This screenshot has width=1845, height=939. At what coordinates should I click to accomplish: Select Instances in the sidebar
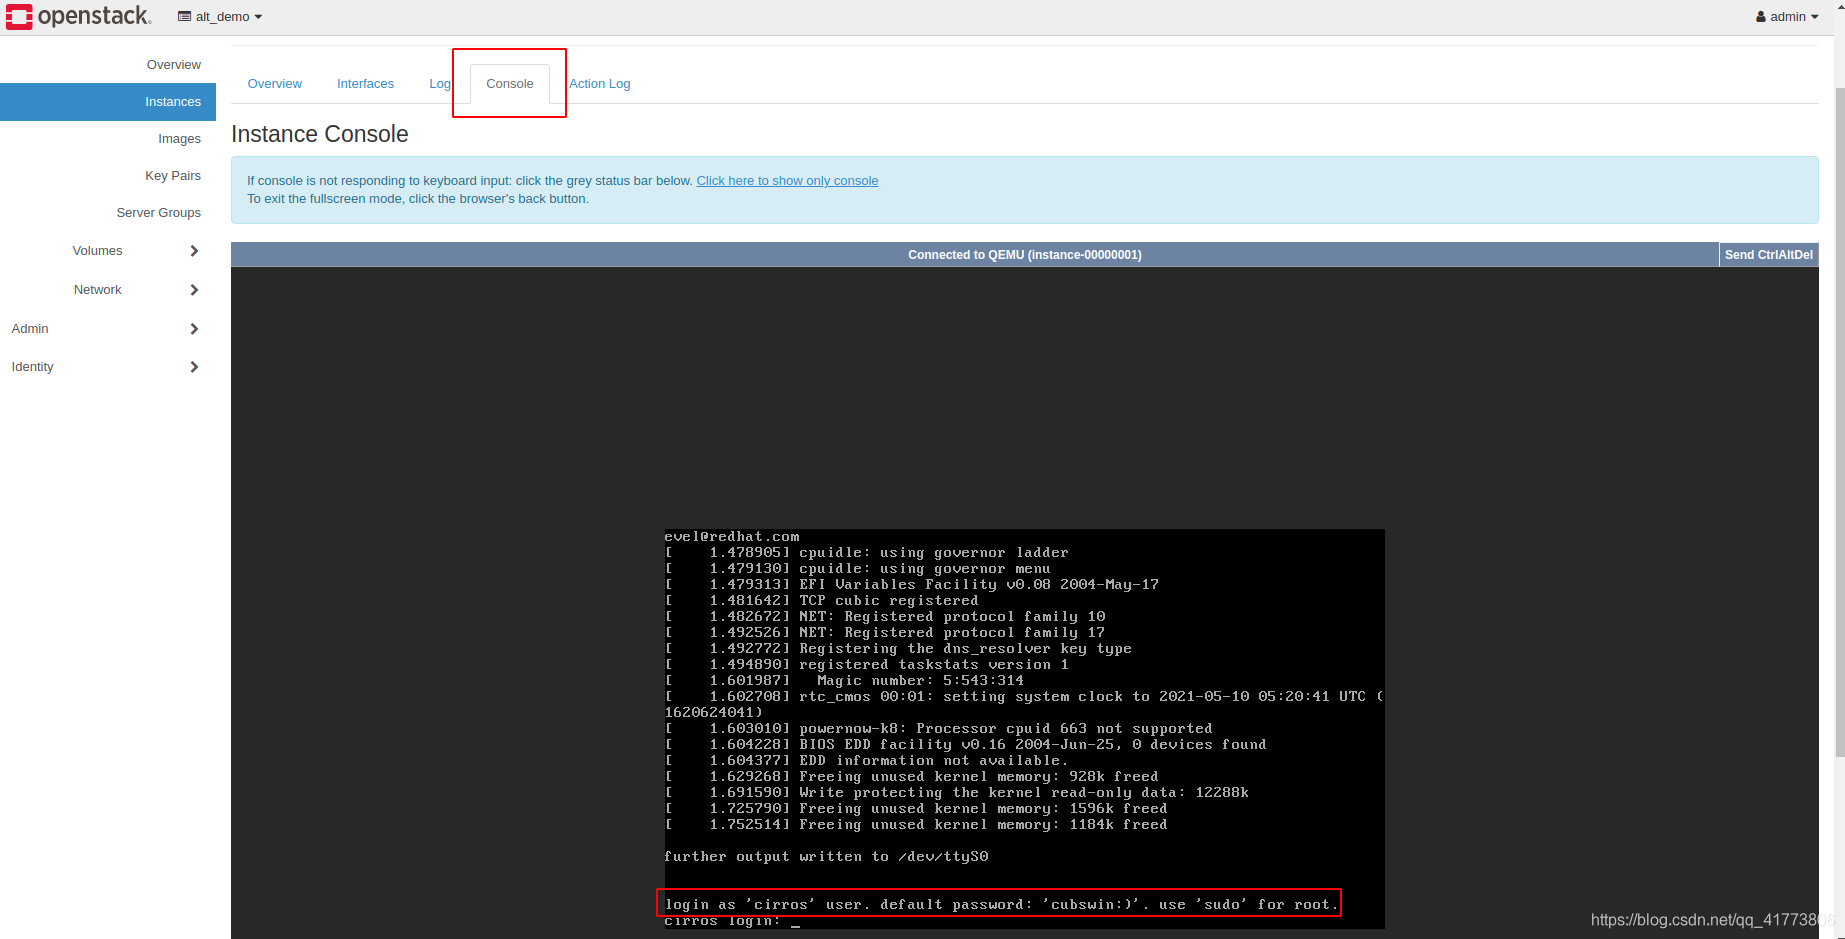click(x=108, y=102)
